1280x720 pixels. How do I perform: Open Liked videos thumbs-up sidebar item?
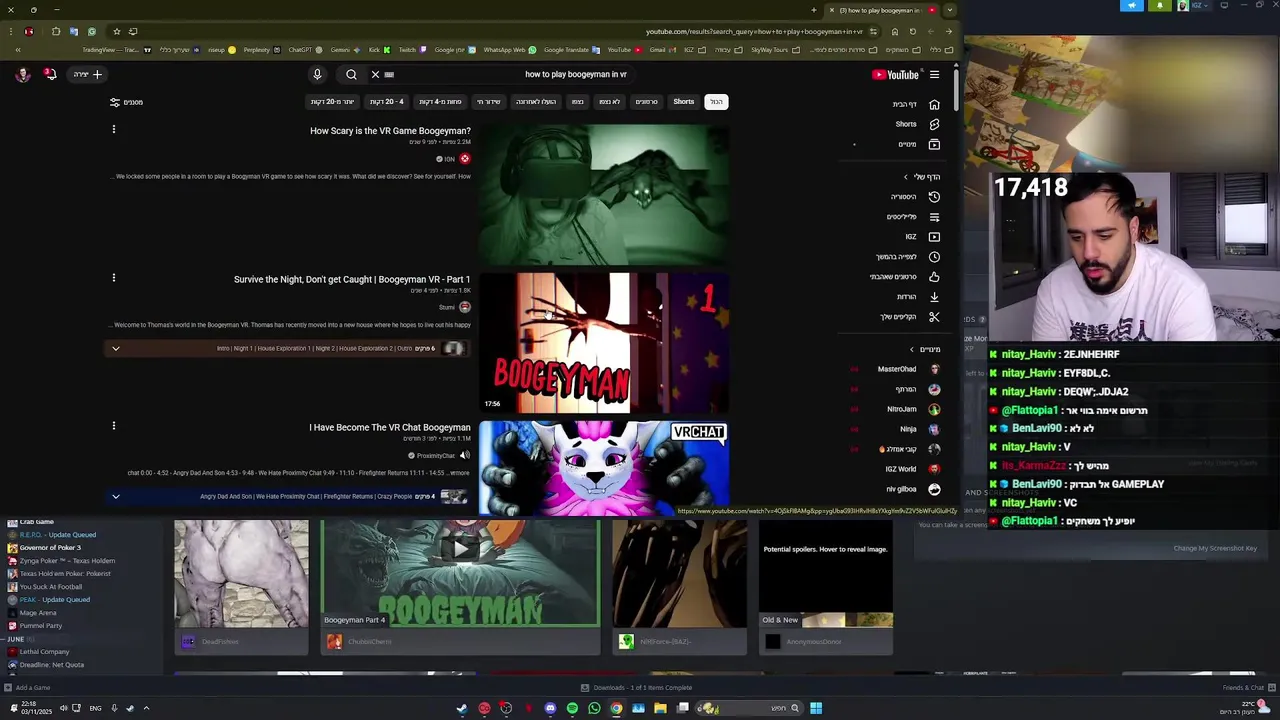coord(906,277)
